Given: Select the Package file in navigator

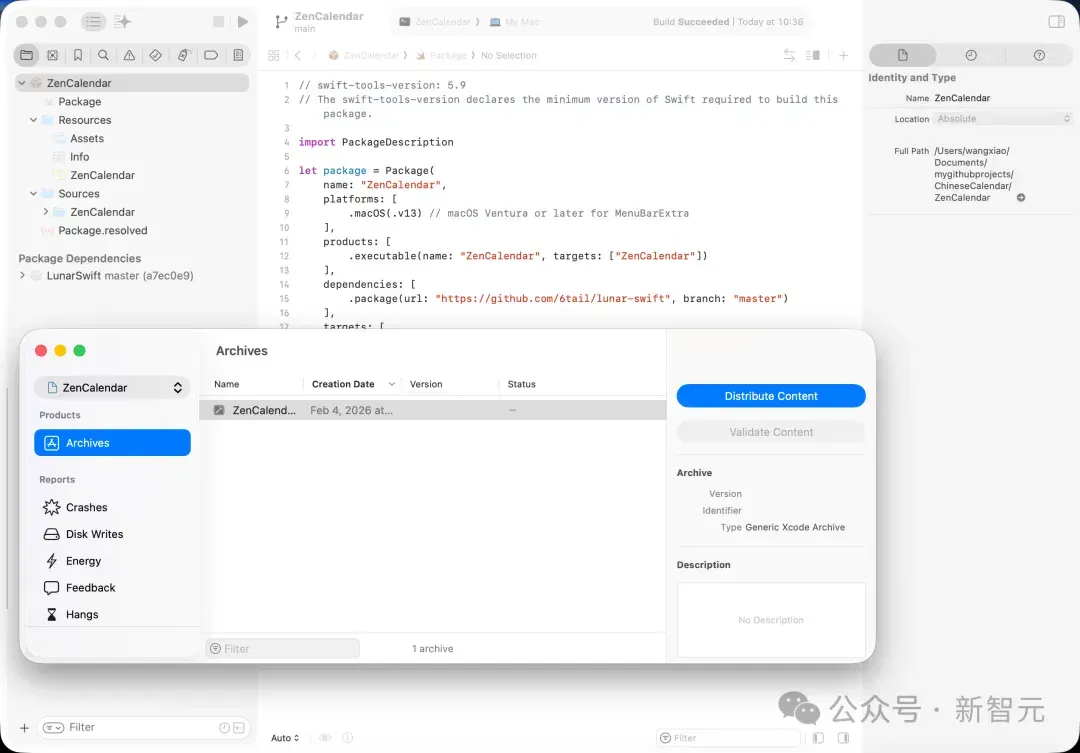Looking at the screenshot, I should click(79, 101).
